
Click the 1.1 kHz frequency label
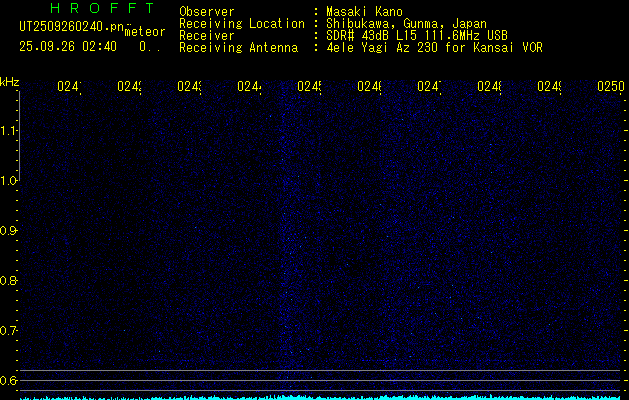coord(8,130)
